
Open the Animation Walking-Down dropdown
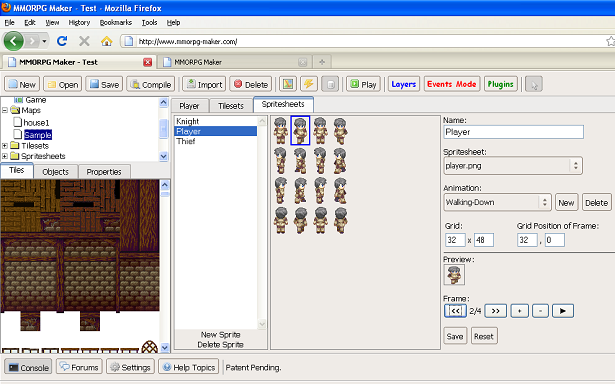click(497, 202)
